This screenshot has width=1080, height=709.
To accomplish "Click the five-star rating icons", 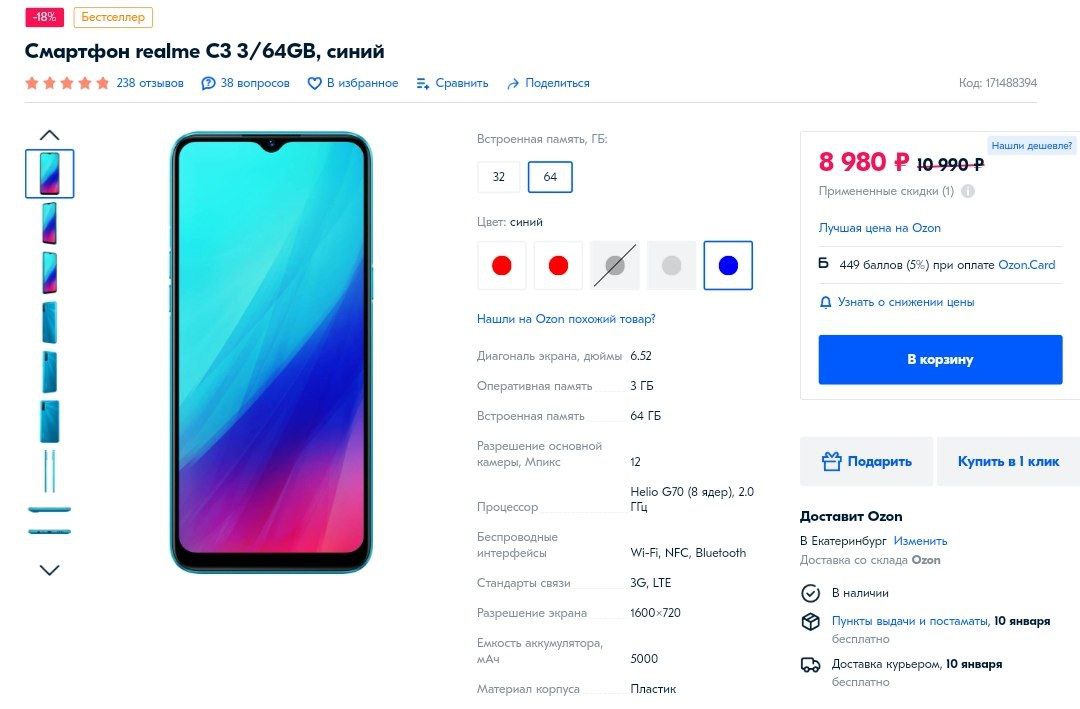I will (67, 83).
